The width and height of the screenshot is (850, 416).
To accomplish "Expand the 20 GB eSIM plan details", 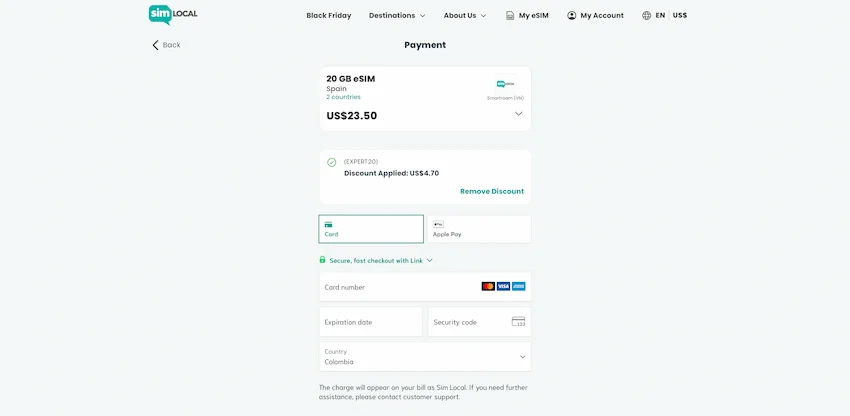I will point(518,114).
